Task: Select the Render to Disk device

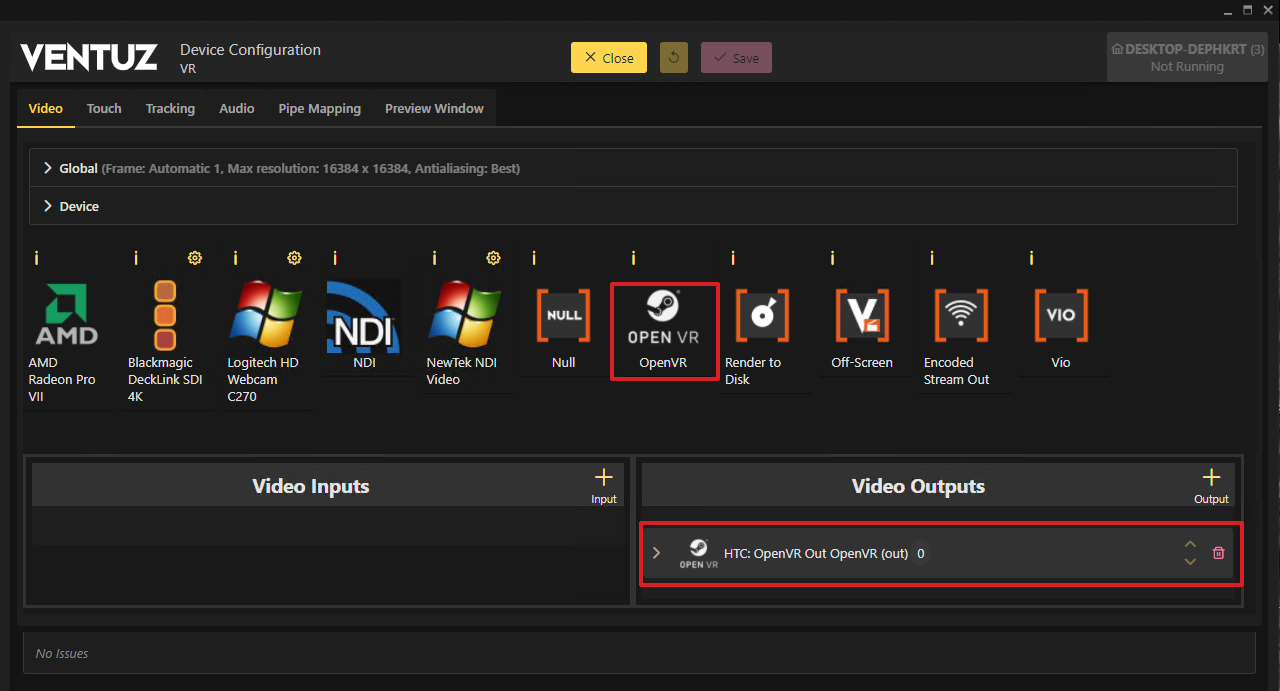Action: (x=763, y=314)
